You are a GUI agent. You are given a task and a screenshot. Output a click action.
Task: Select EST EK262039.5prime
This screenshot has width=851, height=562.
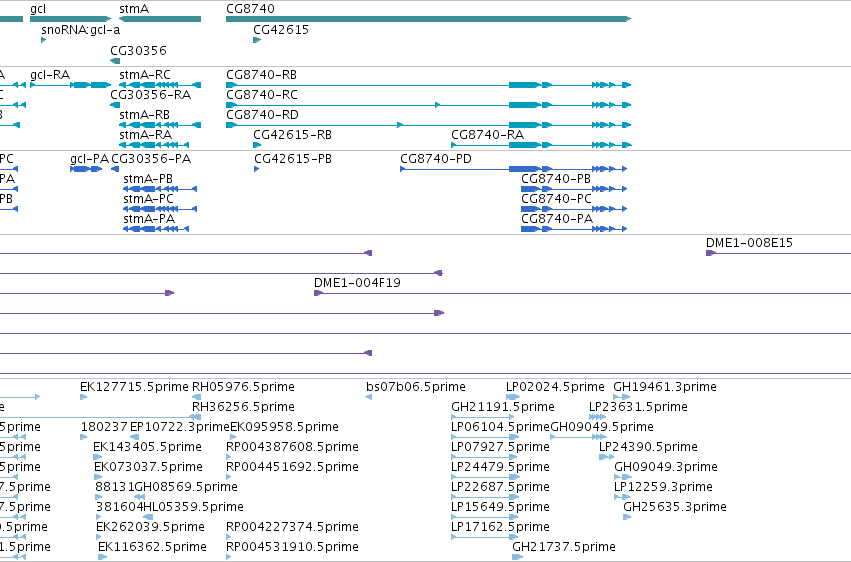pyautogui.click(x=151, y=527)
